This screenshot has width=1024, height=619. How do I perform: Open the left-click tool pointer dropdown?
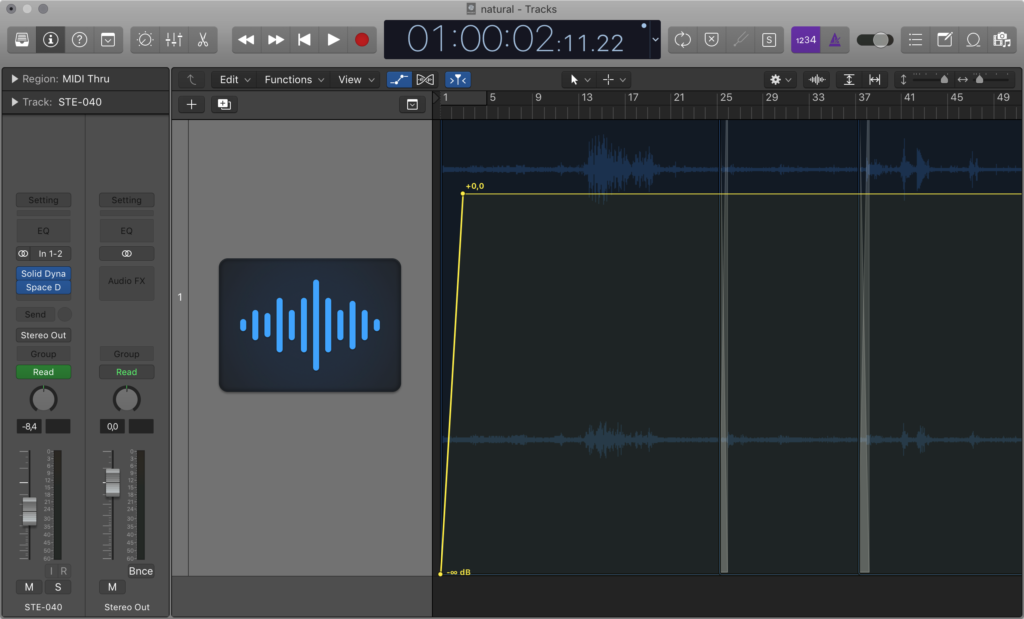(579, 79)
